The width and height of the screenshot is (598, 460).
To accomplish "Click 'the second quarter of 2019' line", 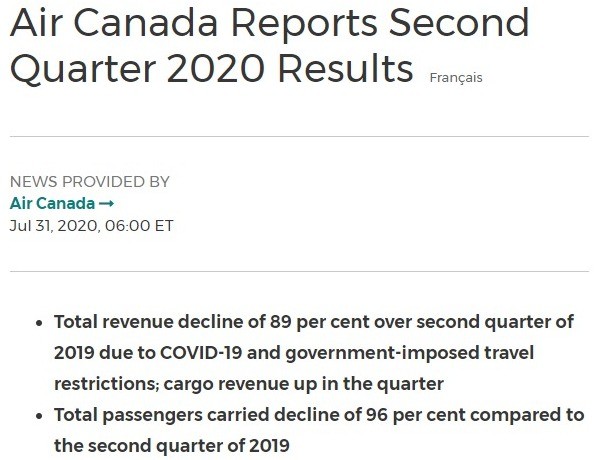I will coord(172,446).
